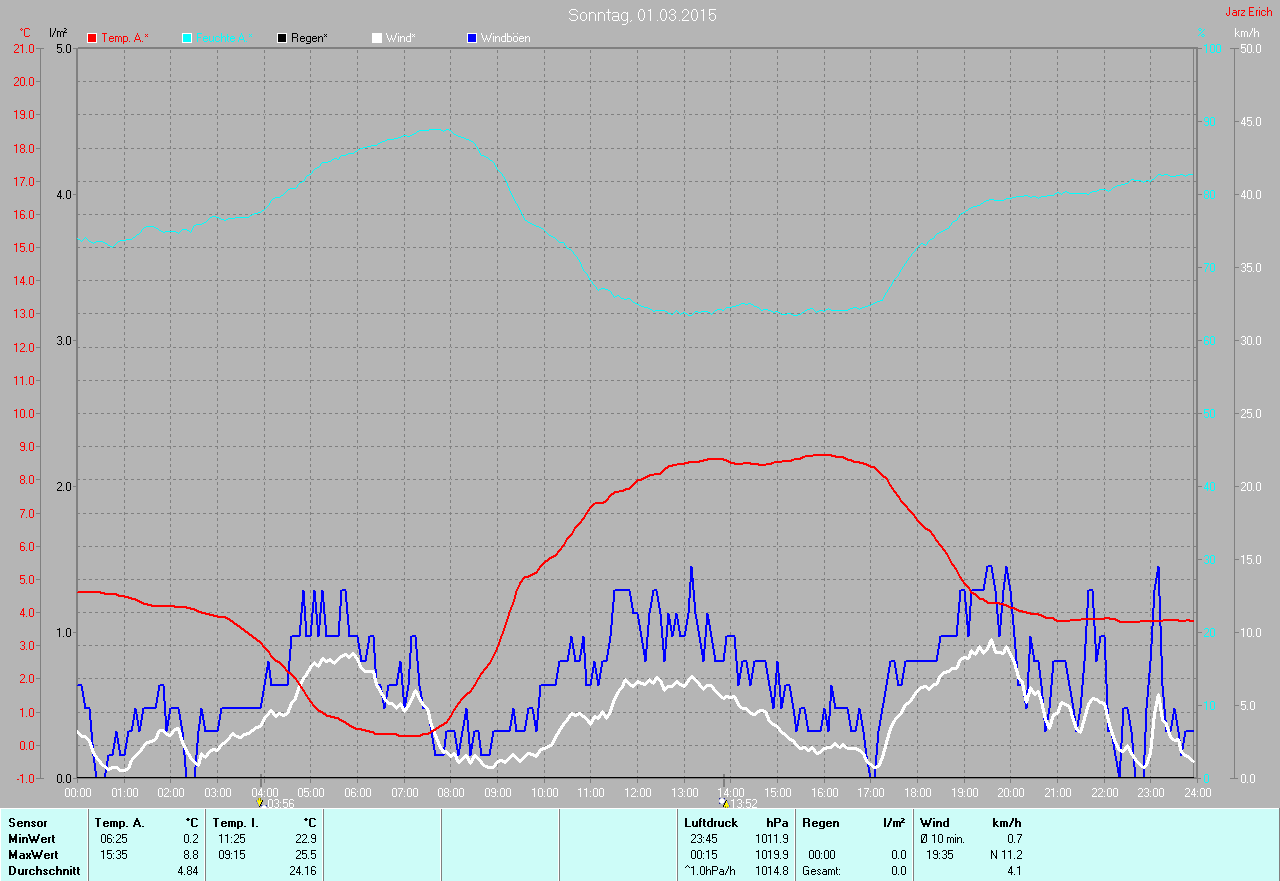
Task: Click the 'Gesamt:' rain total label
Action: coord(822,871)
